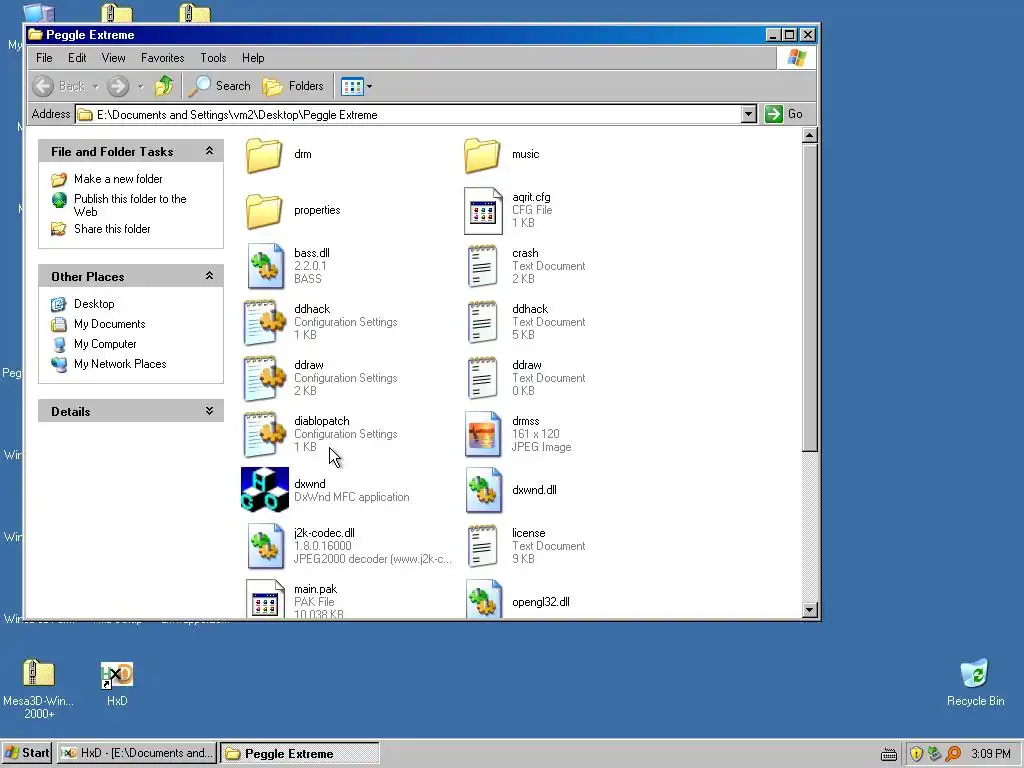1024x768 pixels.
Task: Select the dxwnd.dll file icon
Action: click(x=484, y=490)
